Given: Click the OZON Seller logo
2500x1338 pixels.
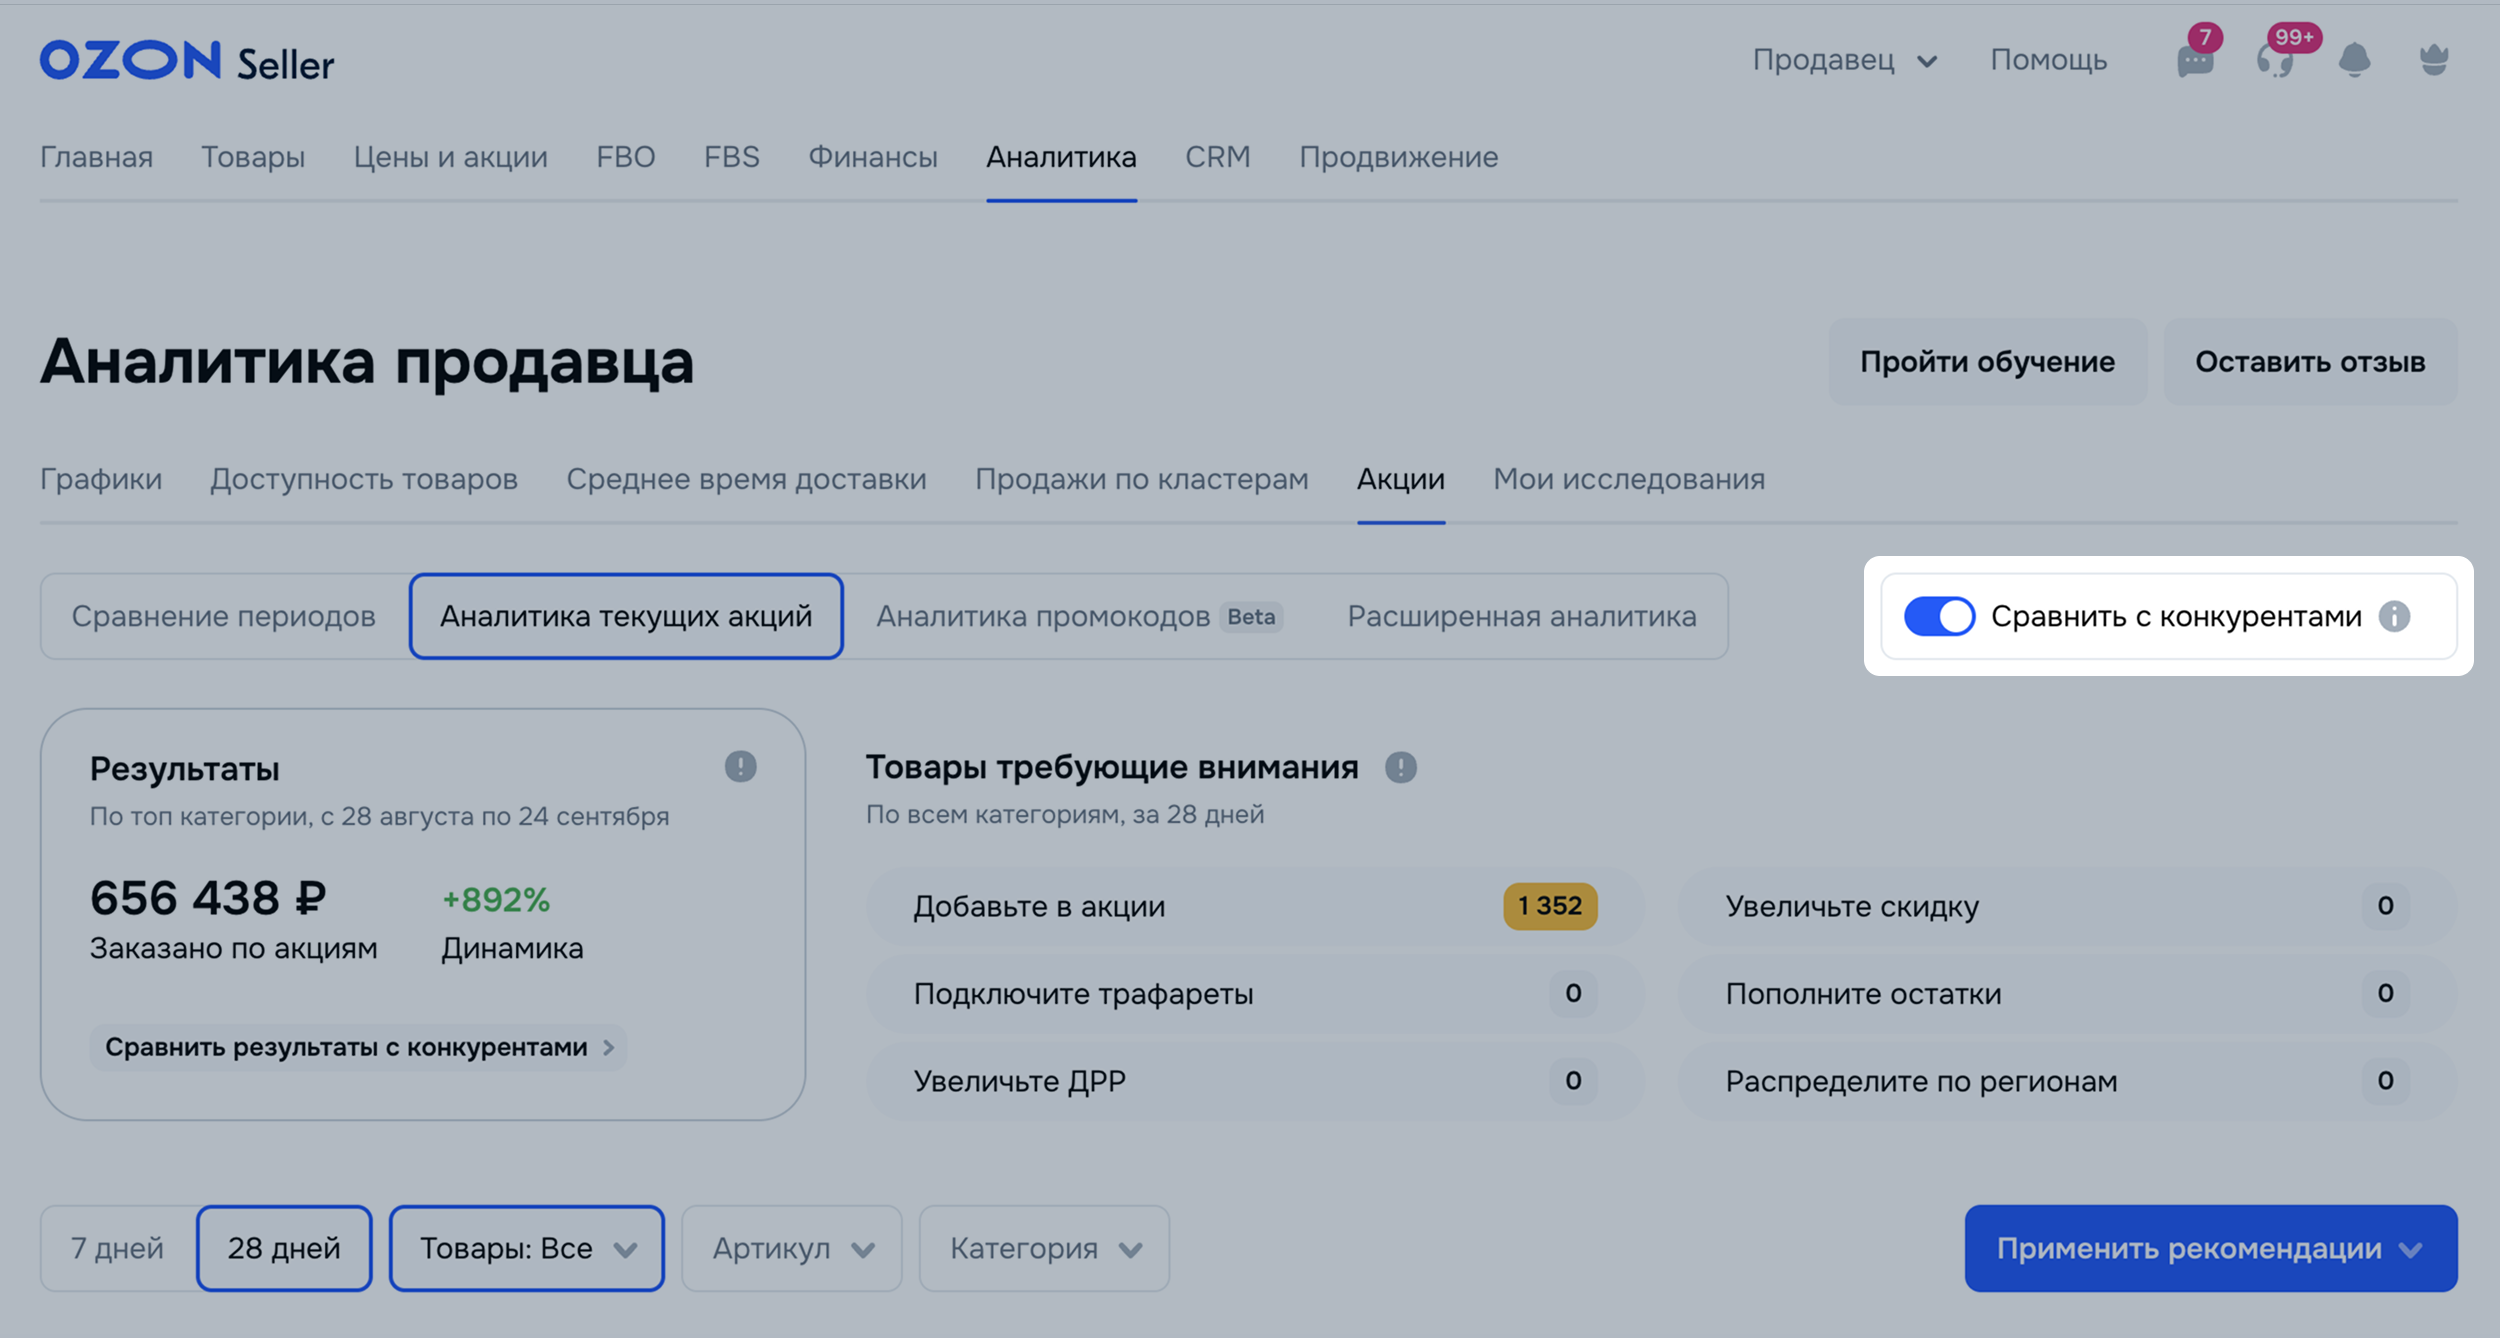Looking at the screenshot, I should pyautogui.click(x=187, y=62).
